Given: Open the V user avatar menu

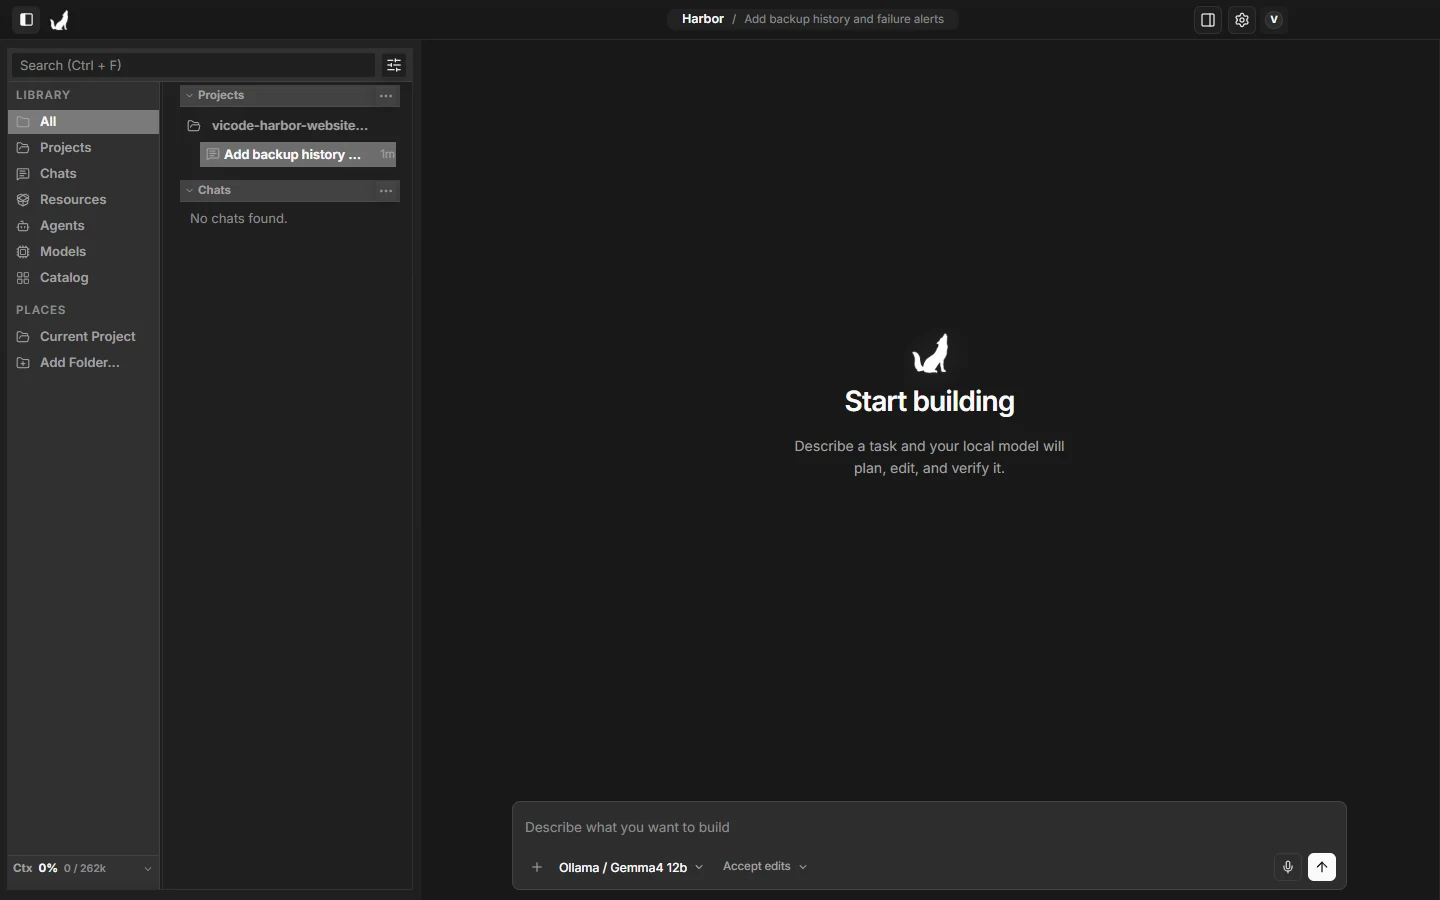Looking at the screenshot, I should 1275,20.
